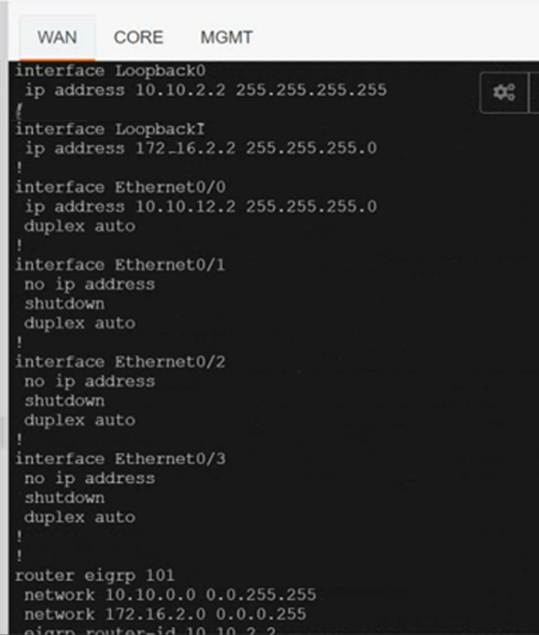
Task: Click the button right of the gear
Action: (535, 92)
